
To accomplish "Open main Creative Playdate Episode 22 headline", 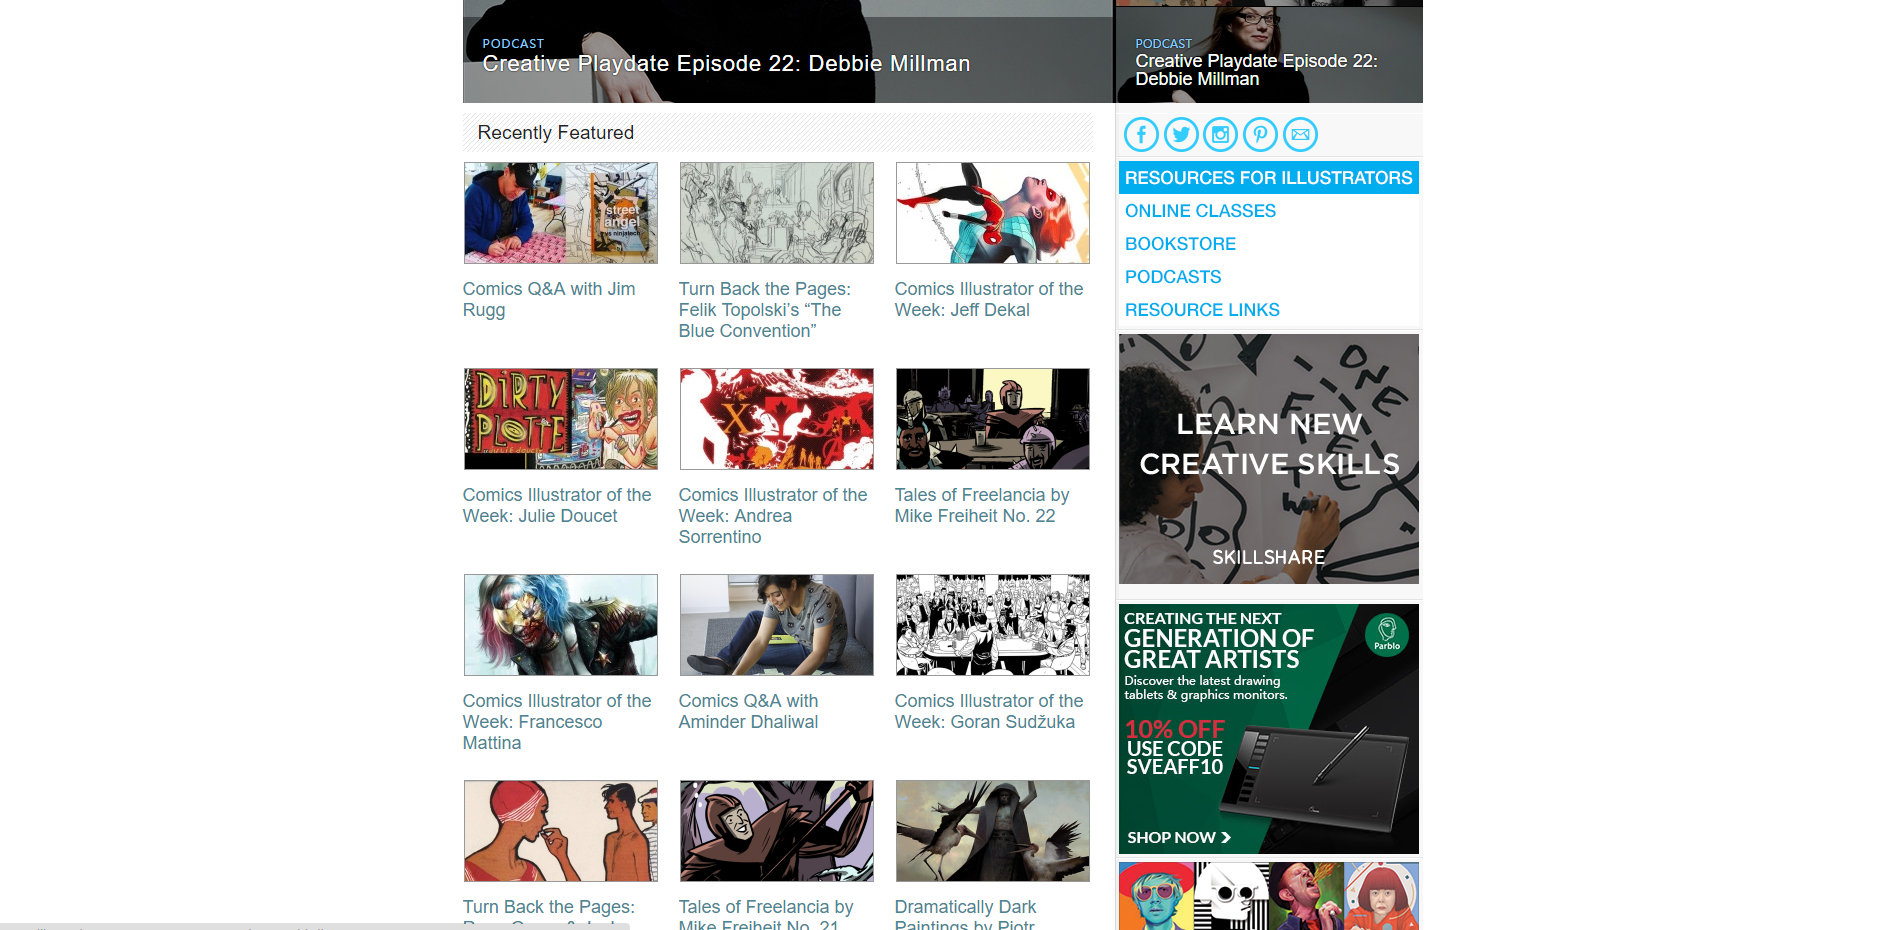I will tap(726, 64).
